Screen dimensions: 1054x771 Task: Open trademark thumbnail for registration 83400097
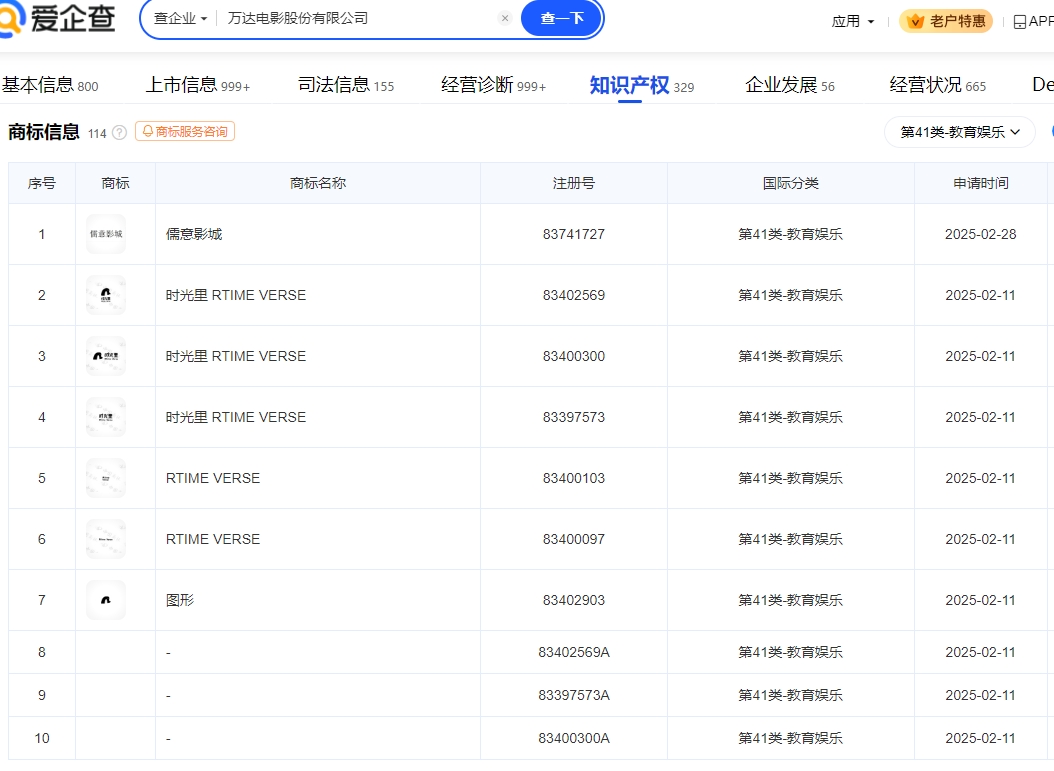pos(106,539)
